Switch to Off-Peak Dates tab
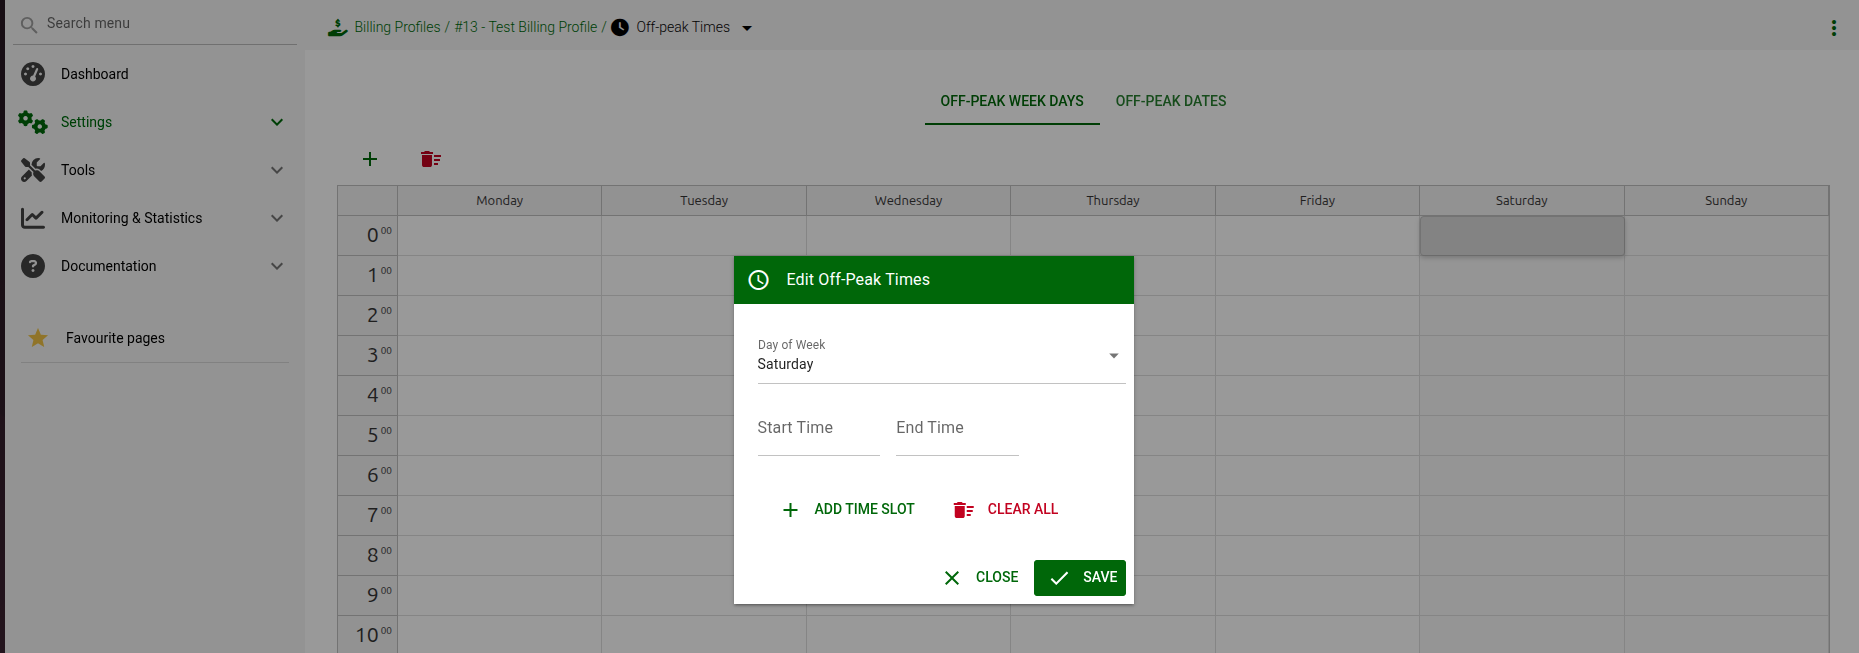 1171,101
